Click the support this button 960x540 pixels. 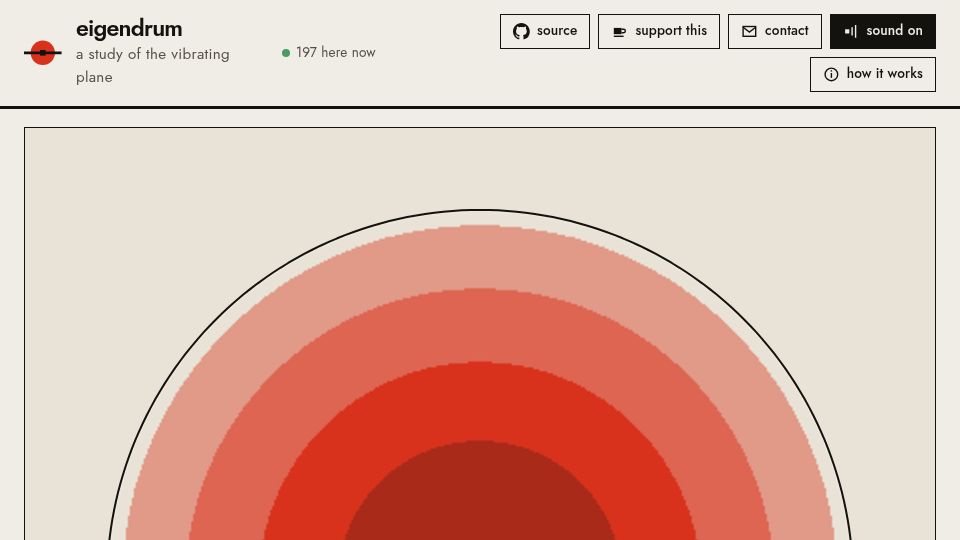(x=659, y=31)
